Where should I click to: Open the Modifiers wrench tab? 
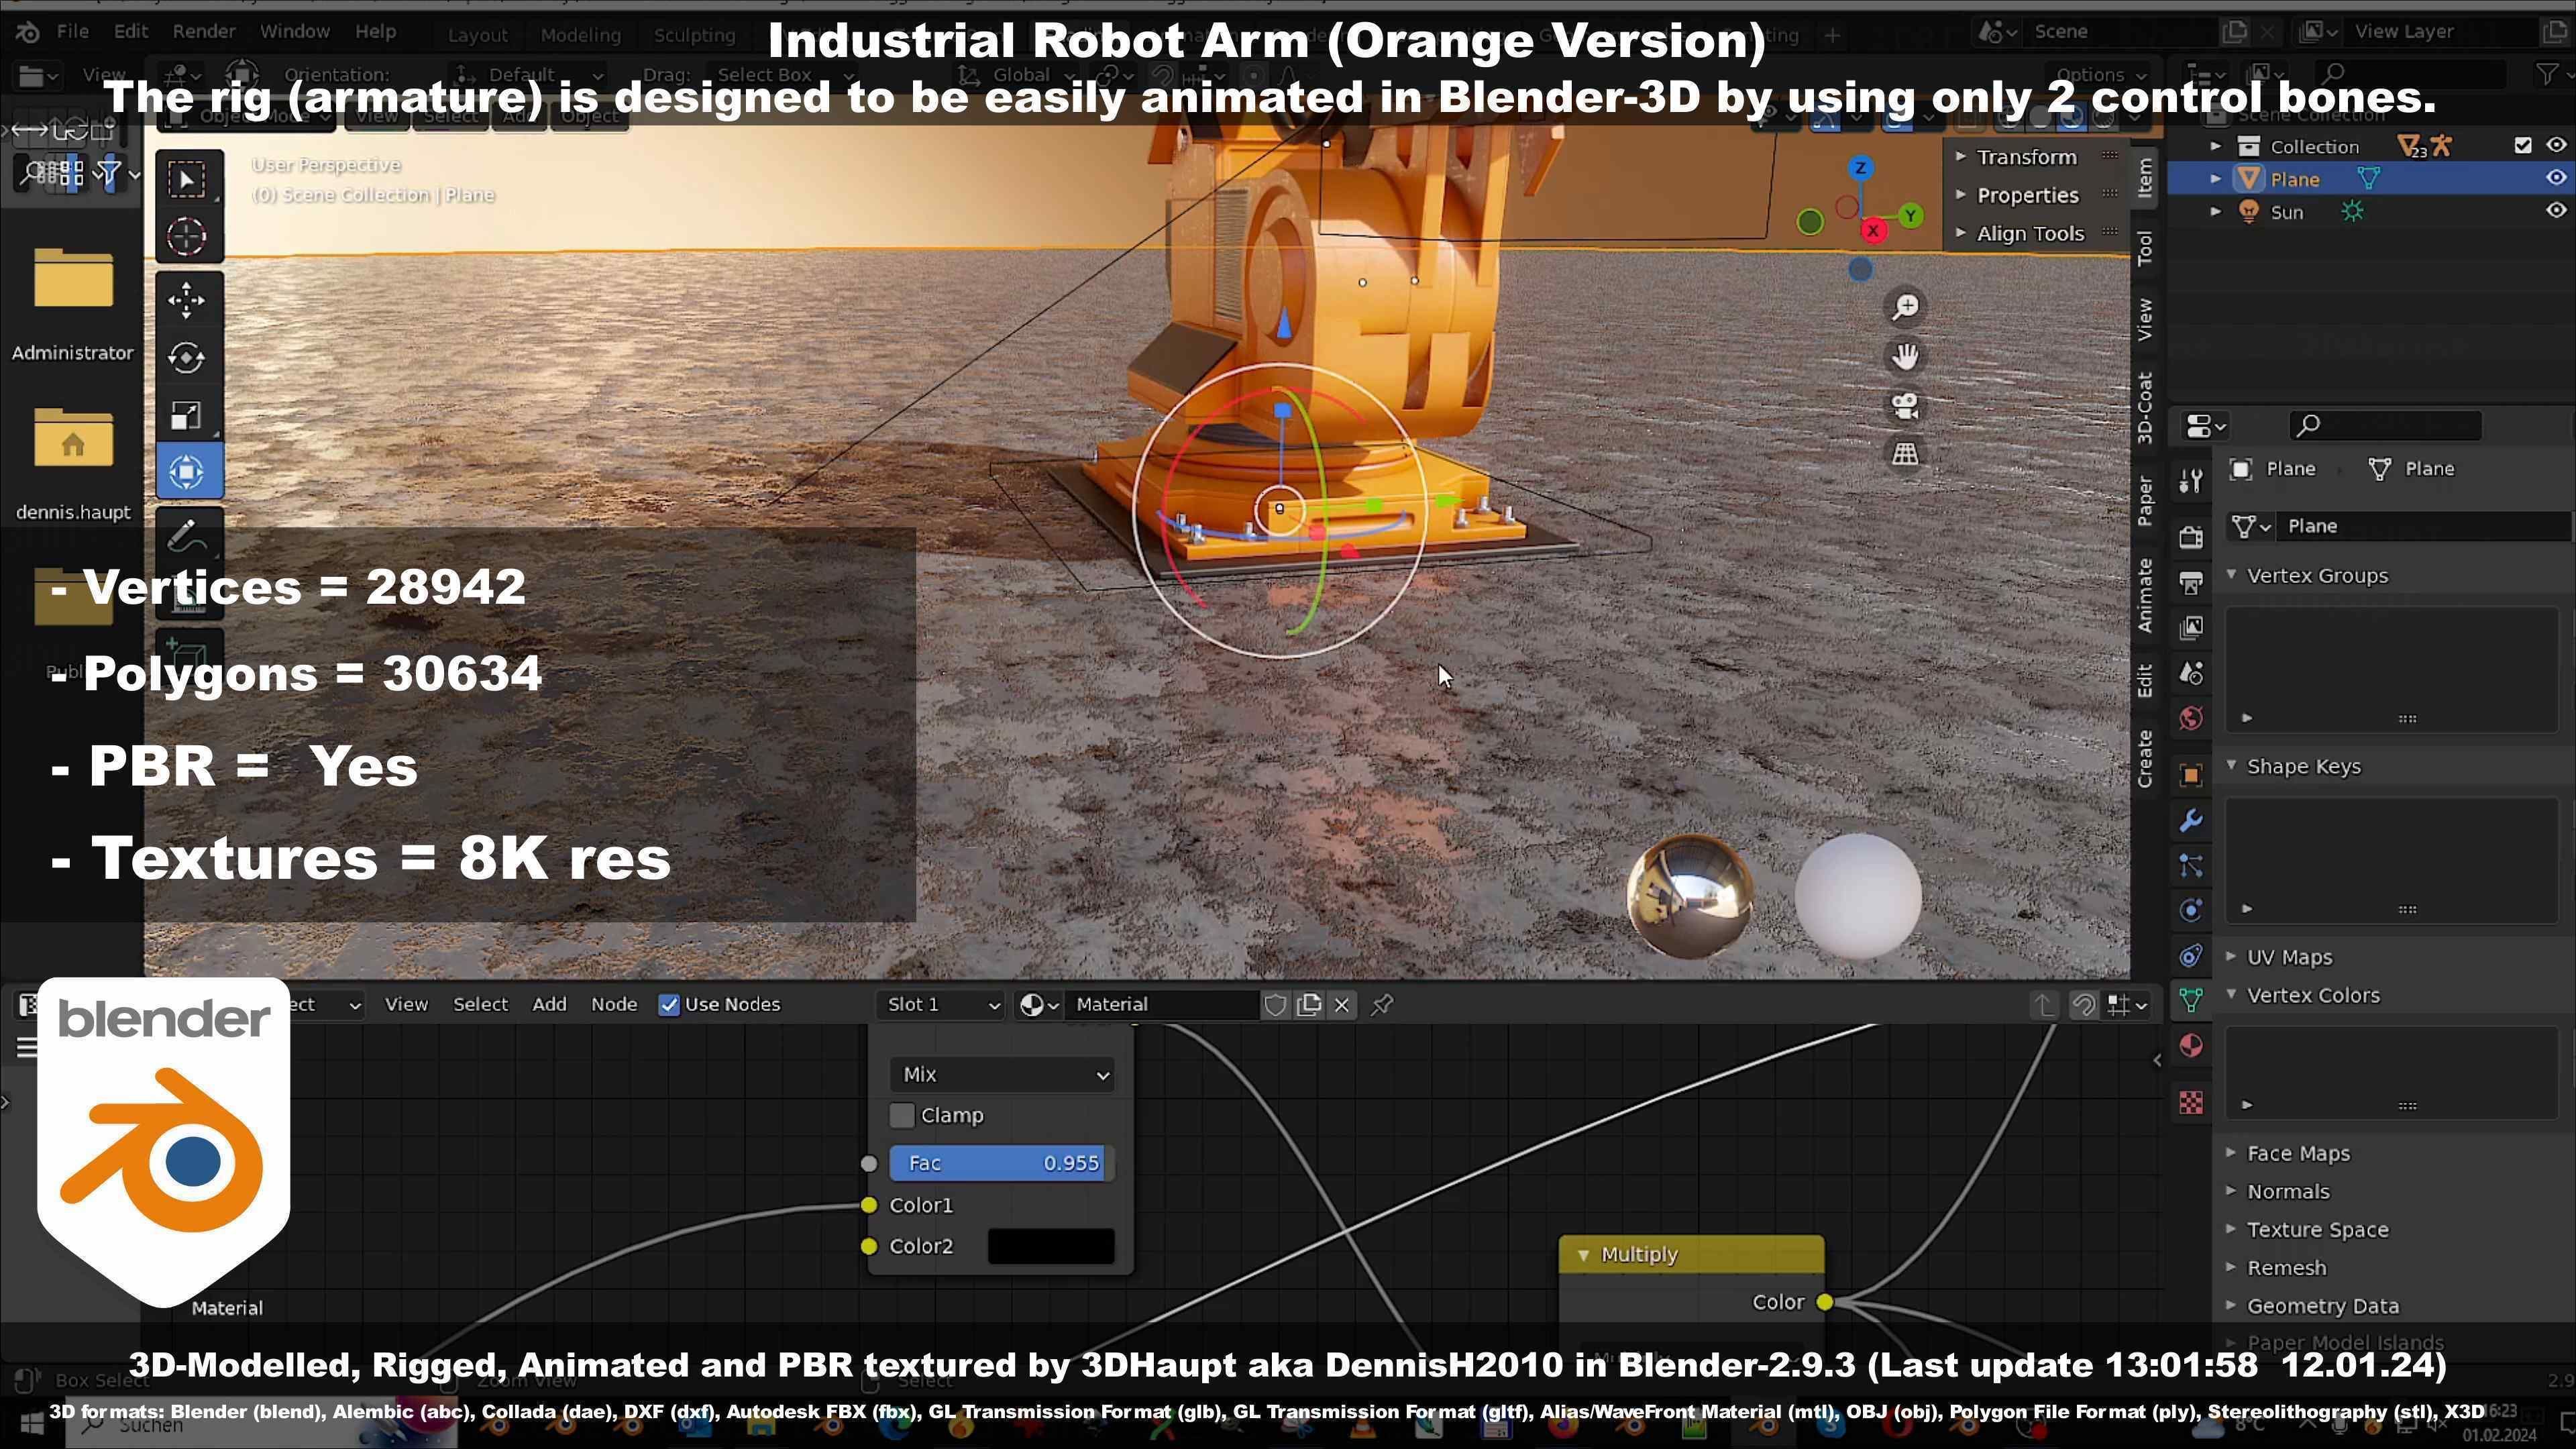2191,821
